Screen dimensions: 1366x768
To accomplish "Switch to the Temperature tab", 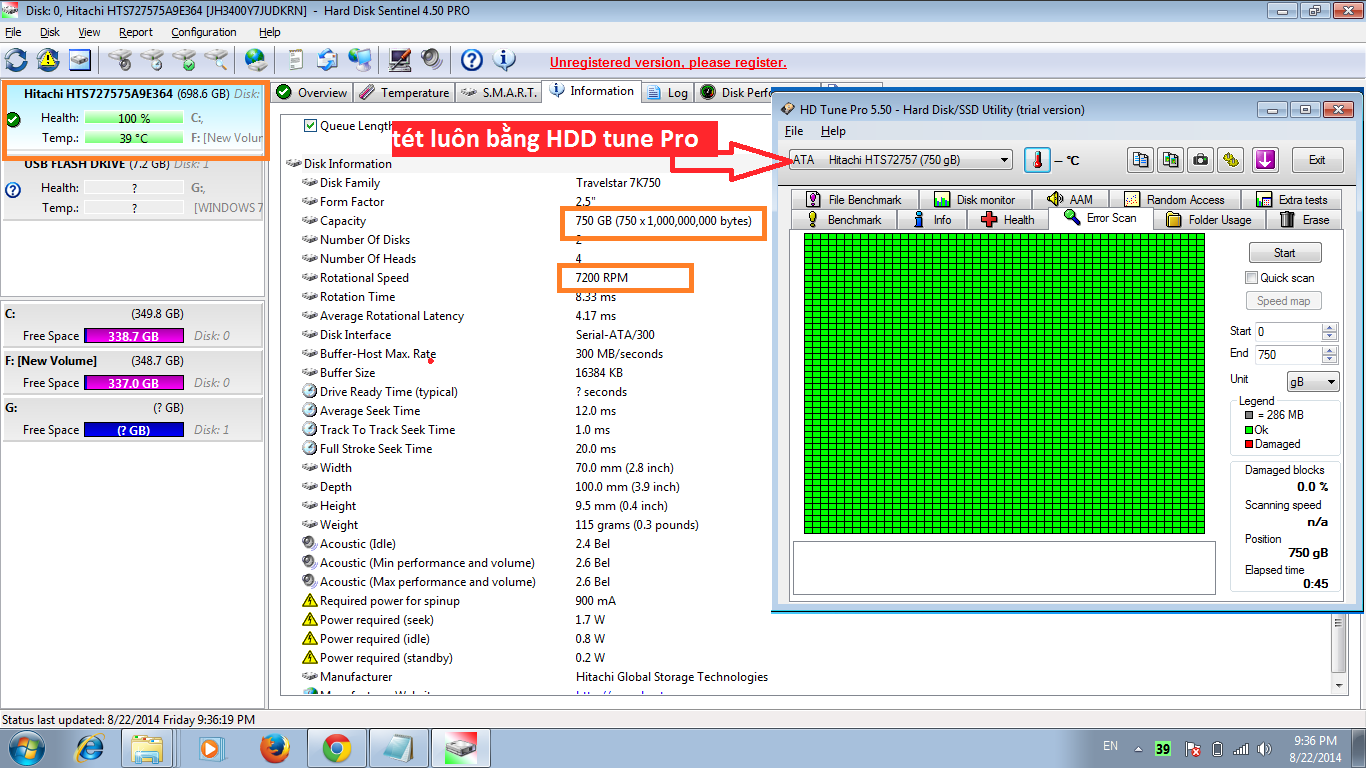I will tap(404, 93).
